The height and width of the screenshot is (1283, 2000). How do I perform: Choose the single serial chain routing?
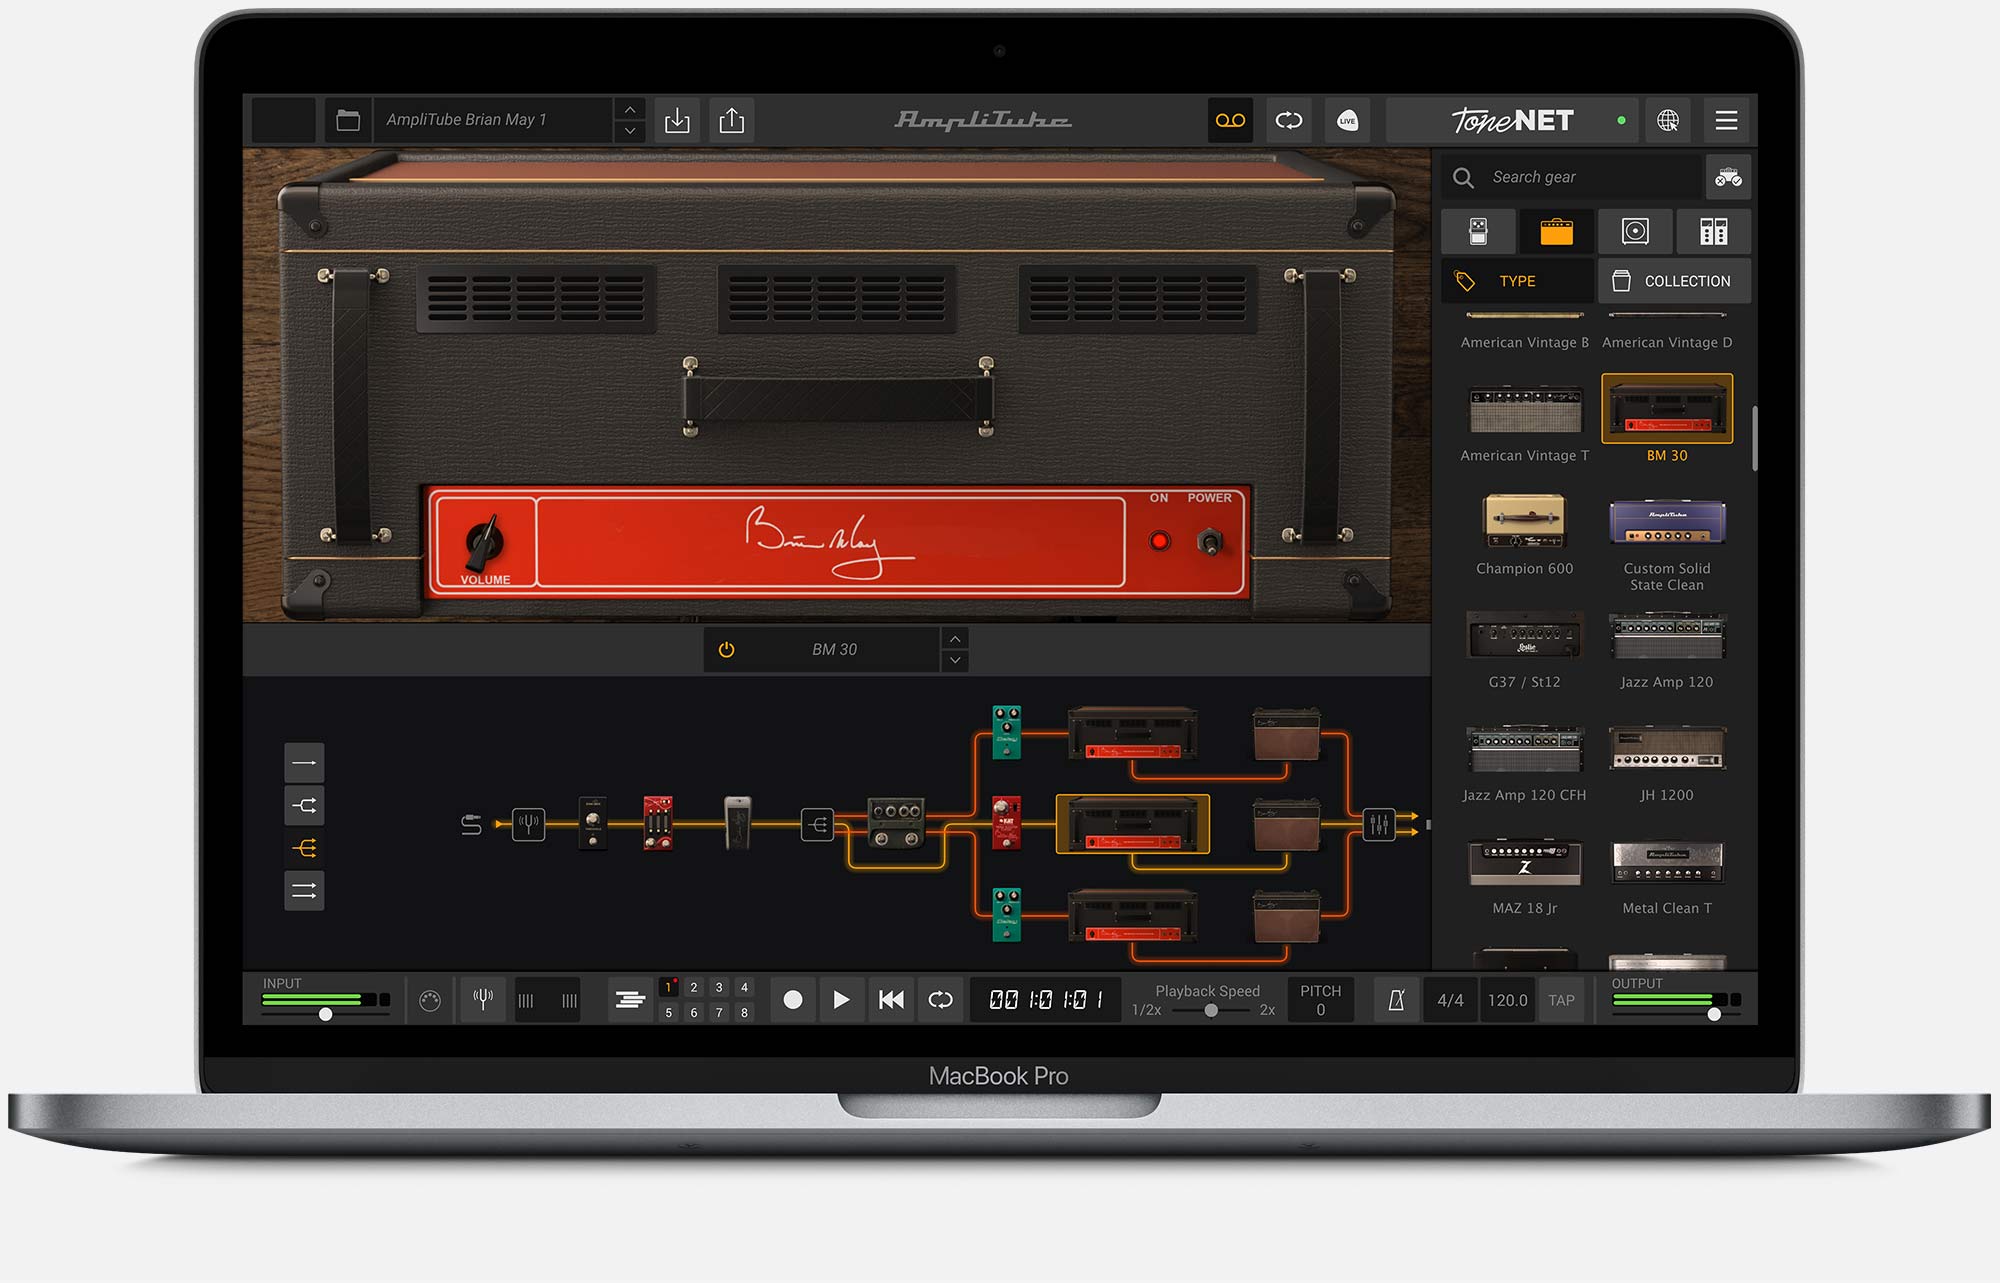(x=304, y=763)
